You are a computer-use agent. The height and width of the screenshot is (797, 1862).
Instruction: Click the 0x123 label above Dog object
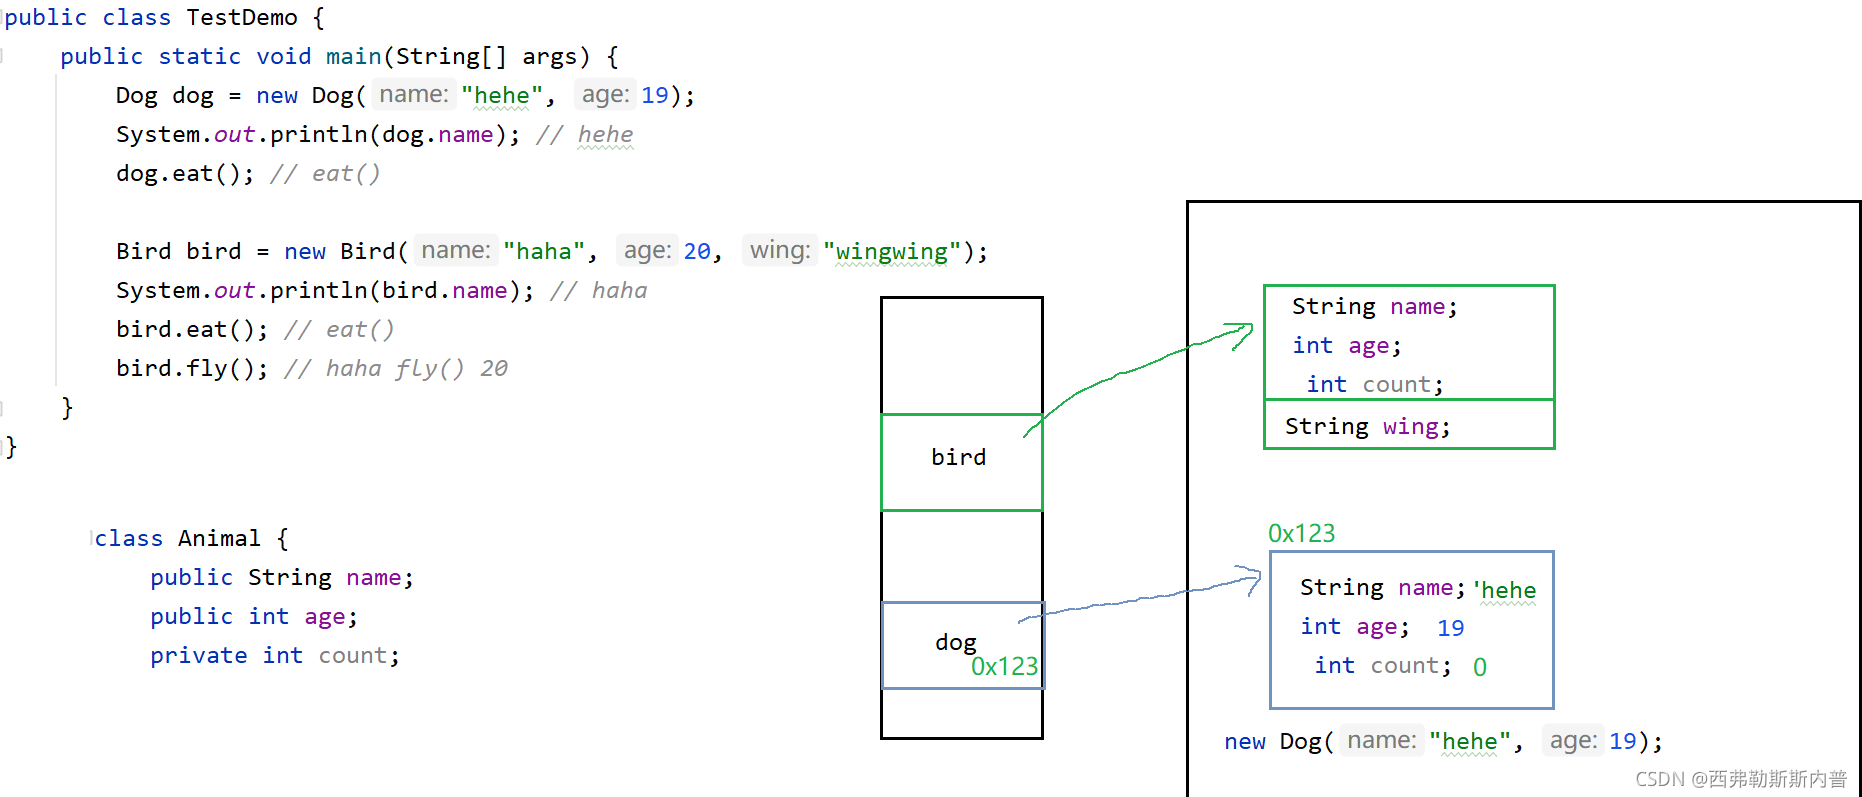(1301, 533)
